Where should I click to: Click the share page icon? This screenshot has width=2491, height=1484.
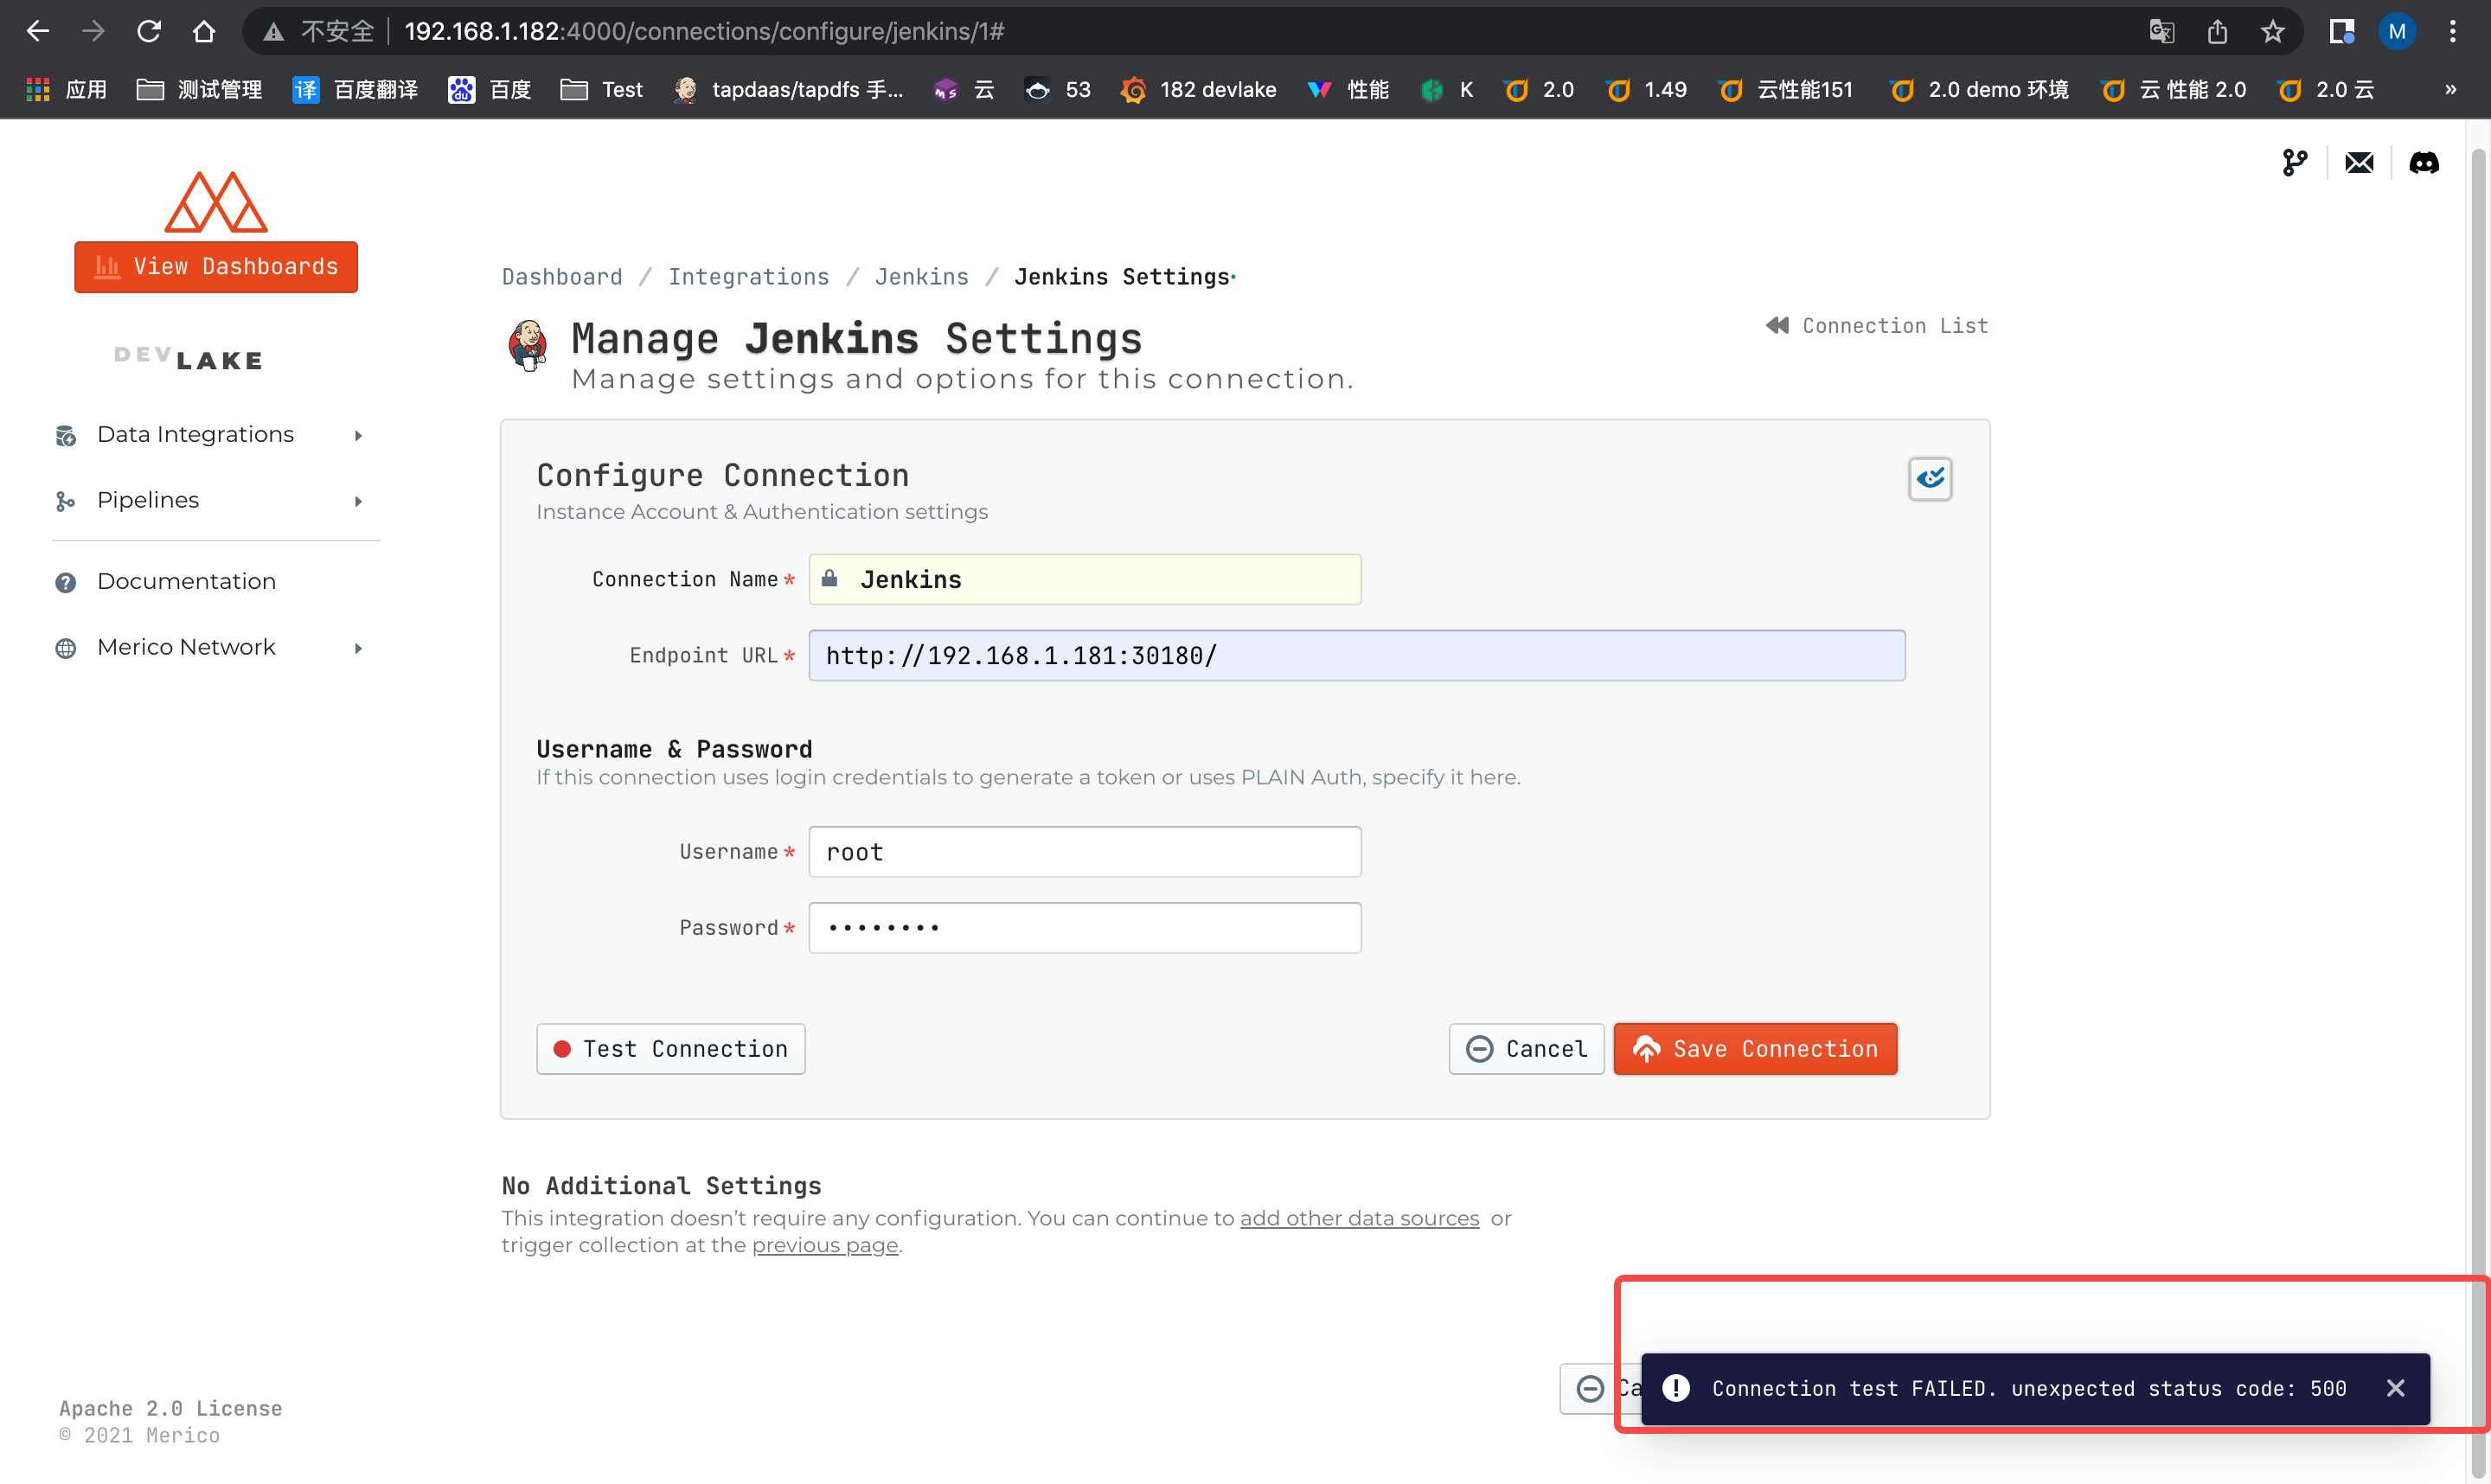2217,31
